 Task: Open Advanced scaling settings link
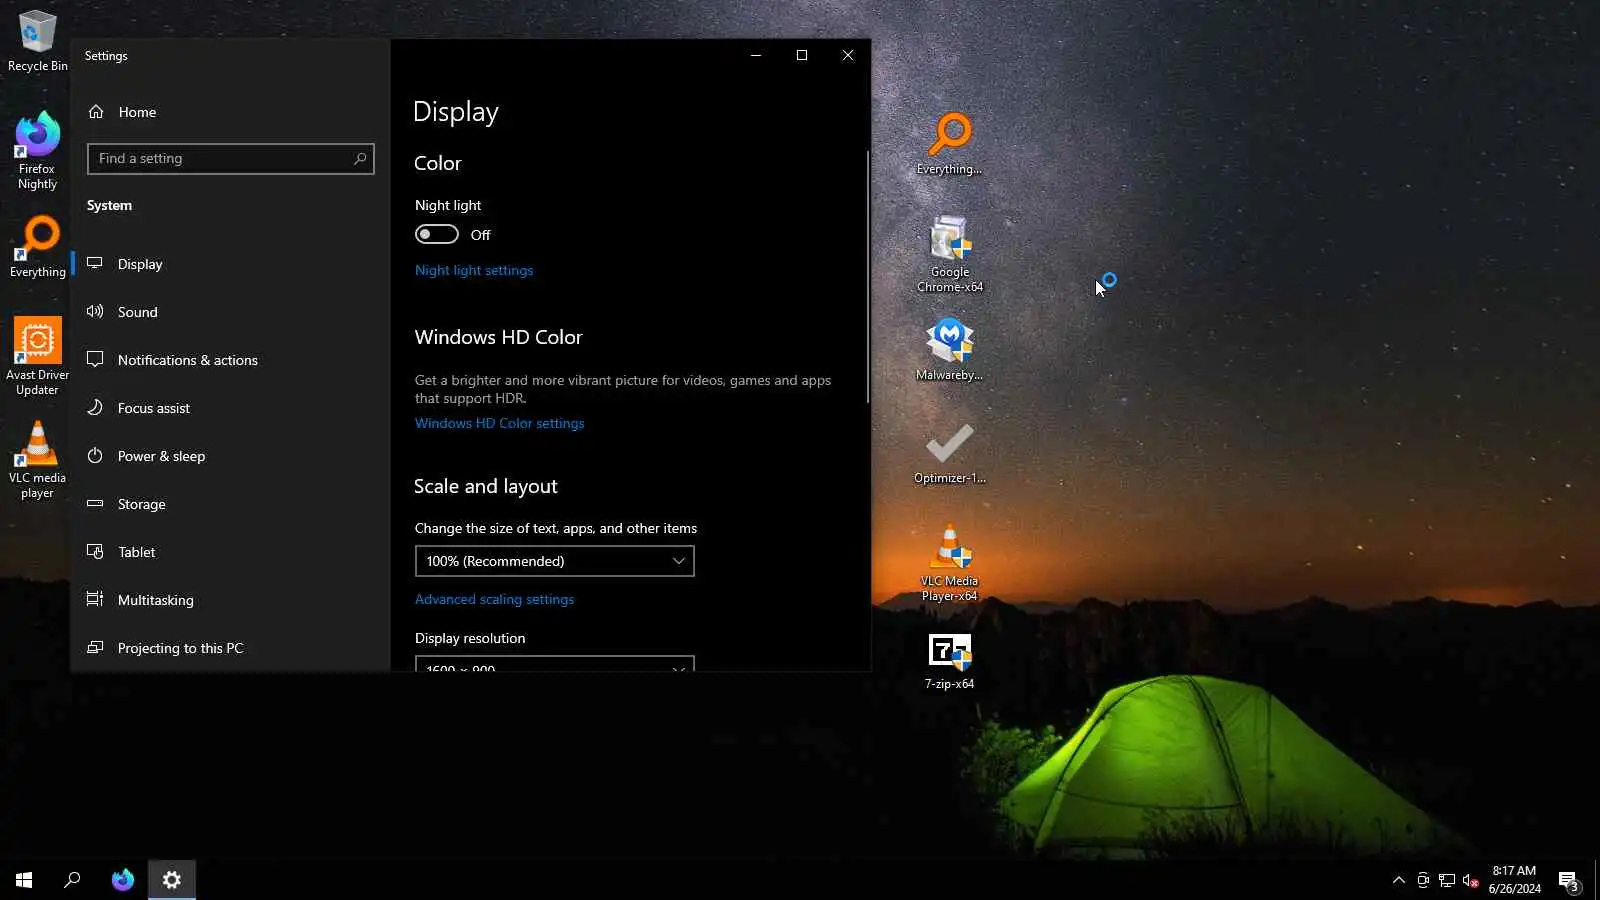(495, 599)
